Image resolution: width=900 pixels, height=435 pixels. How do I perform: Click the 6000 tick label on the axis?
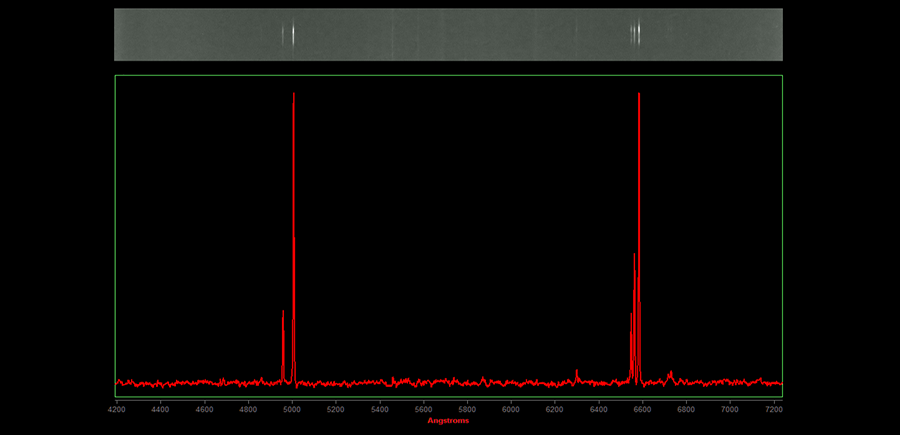click(511, 409)
